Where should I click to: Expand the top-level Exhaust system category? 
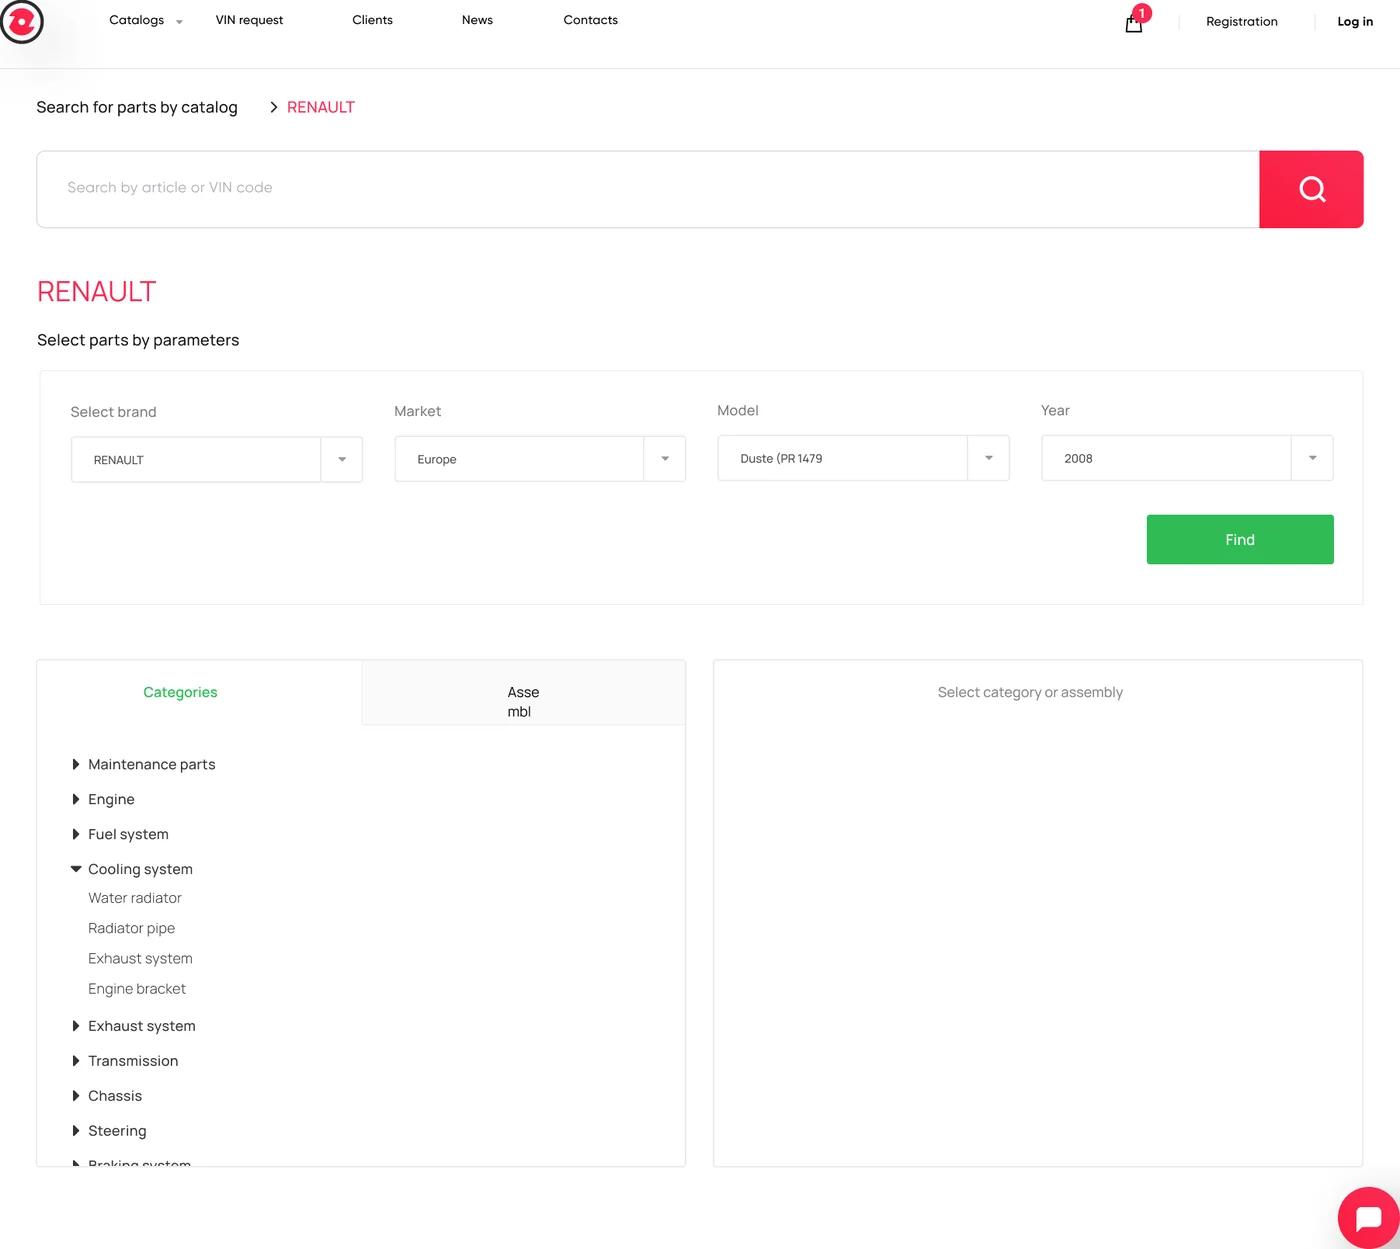point(134,1026)
